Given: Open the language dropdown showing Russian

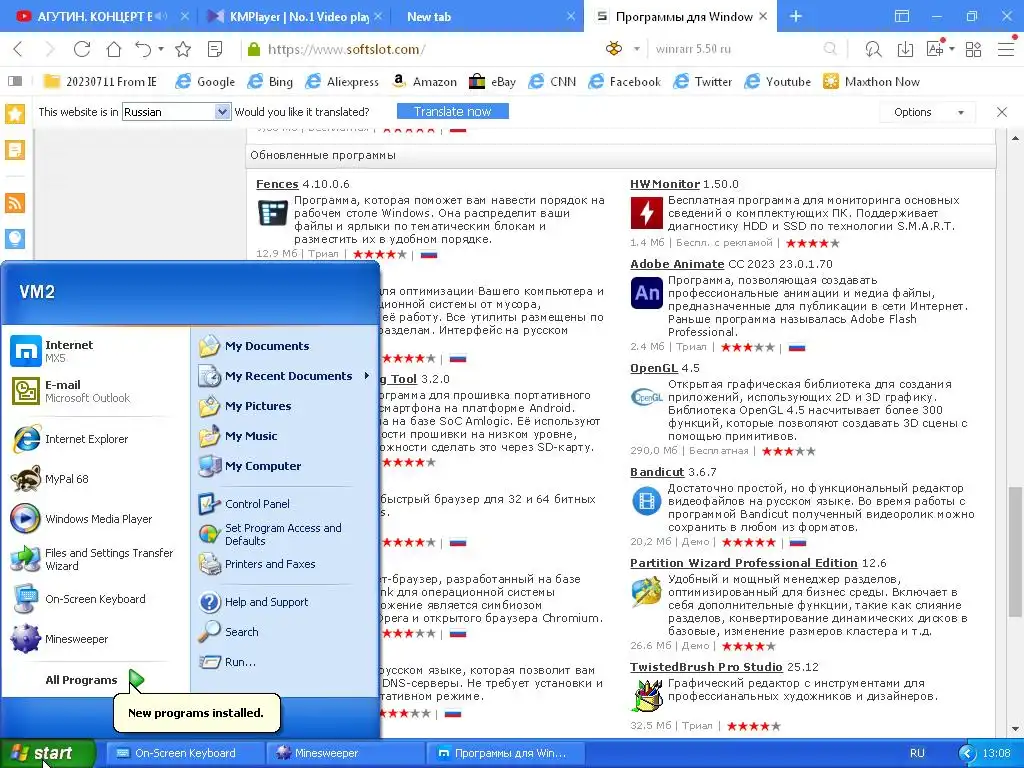Looking at the screenshot, I should [176, 112].
